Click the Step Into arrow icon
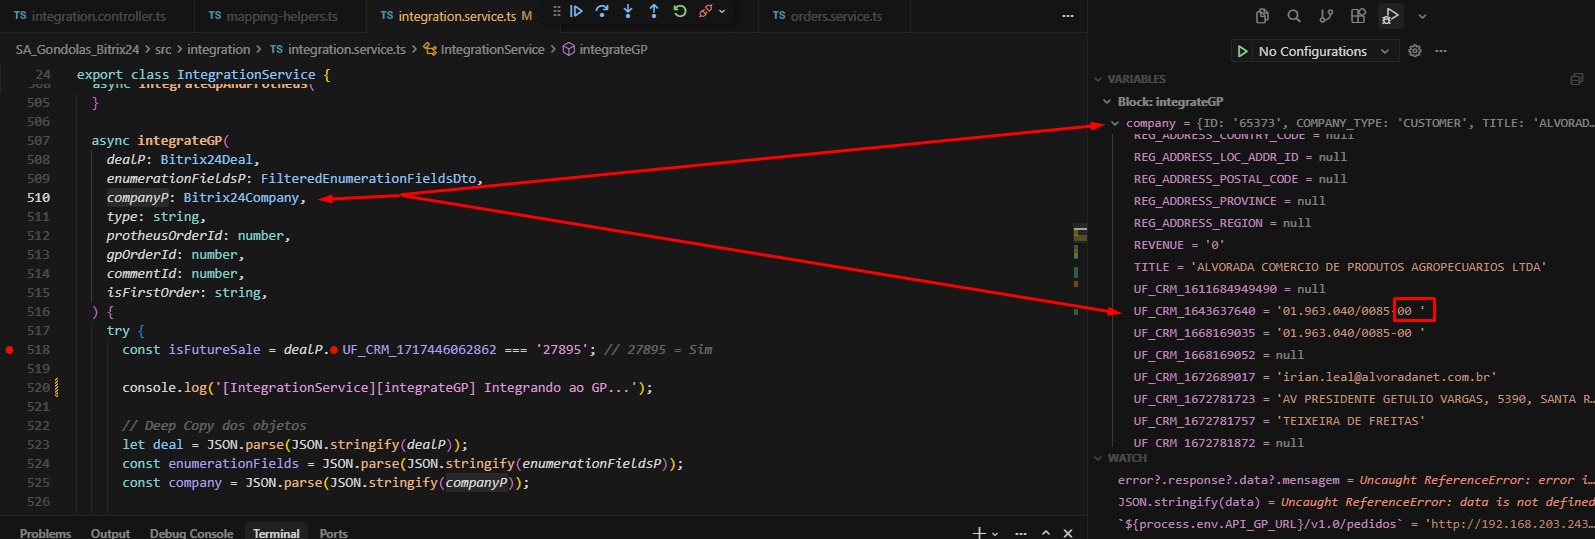 [x=628, y=11]
